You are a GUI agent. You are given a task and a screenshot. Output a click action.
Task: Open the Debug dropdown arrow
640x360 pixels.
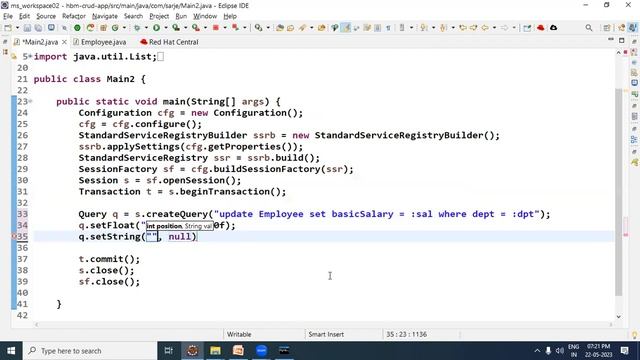coord(146,28)
